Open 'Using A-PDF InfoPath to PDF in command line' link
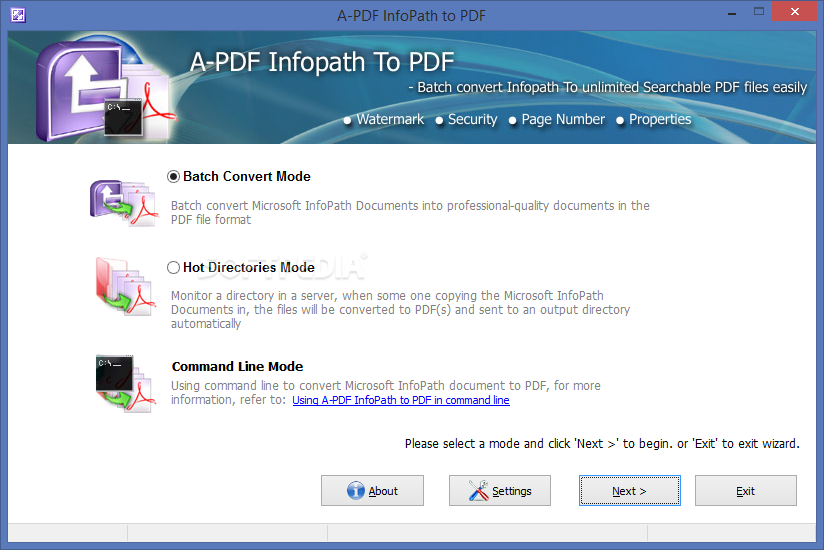Screen dimensions: 824x550 tap(401, 400)
